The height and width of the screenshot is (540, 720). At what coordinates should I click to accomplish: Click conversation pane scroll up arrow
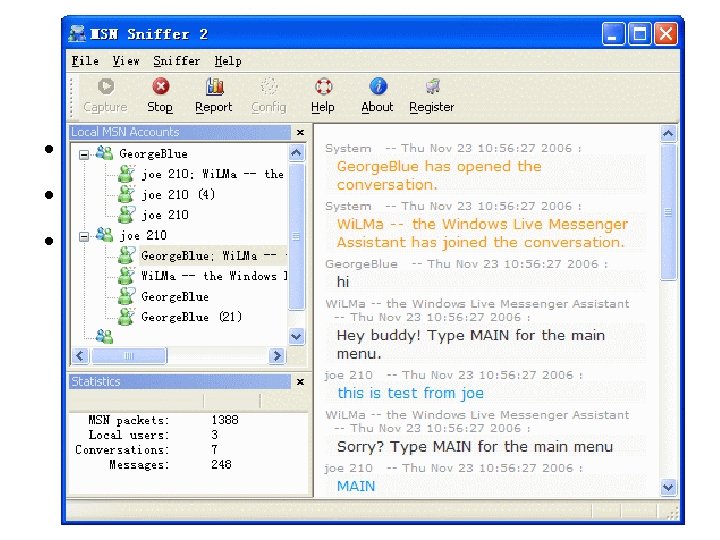(x=668, y=134)
